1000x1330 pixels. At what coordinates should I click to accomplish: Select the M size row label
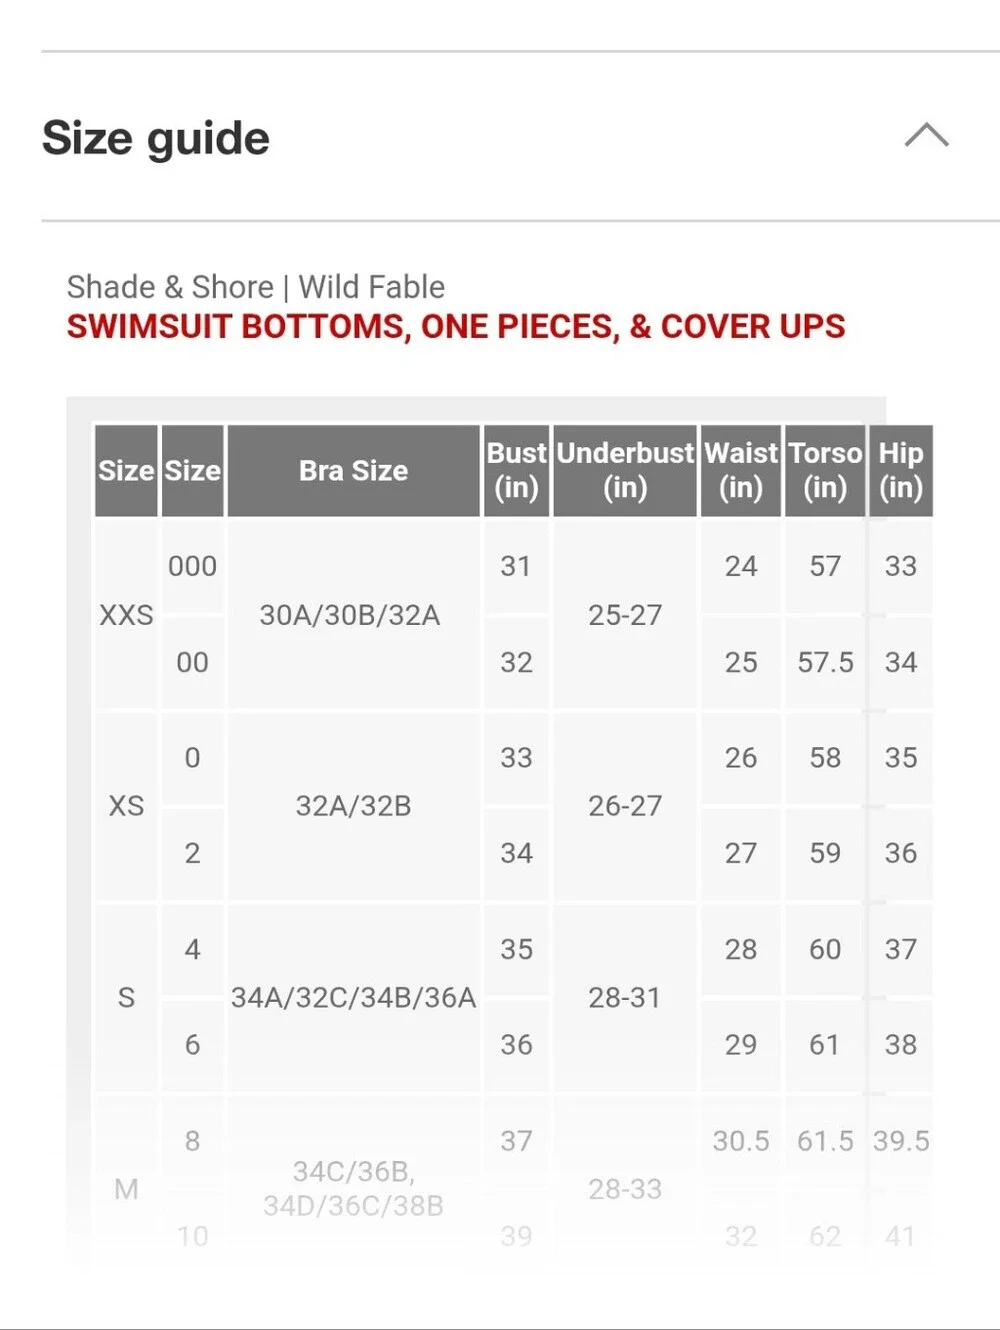pos(126,1189)
